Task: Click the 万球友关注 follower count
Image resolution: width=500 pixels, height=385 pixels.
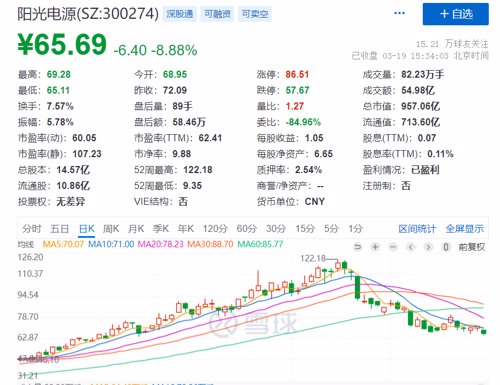Action: [452, 44]
